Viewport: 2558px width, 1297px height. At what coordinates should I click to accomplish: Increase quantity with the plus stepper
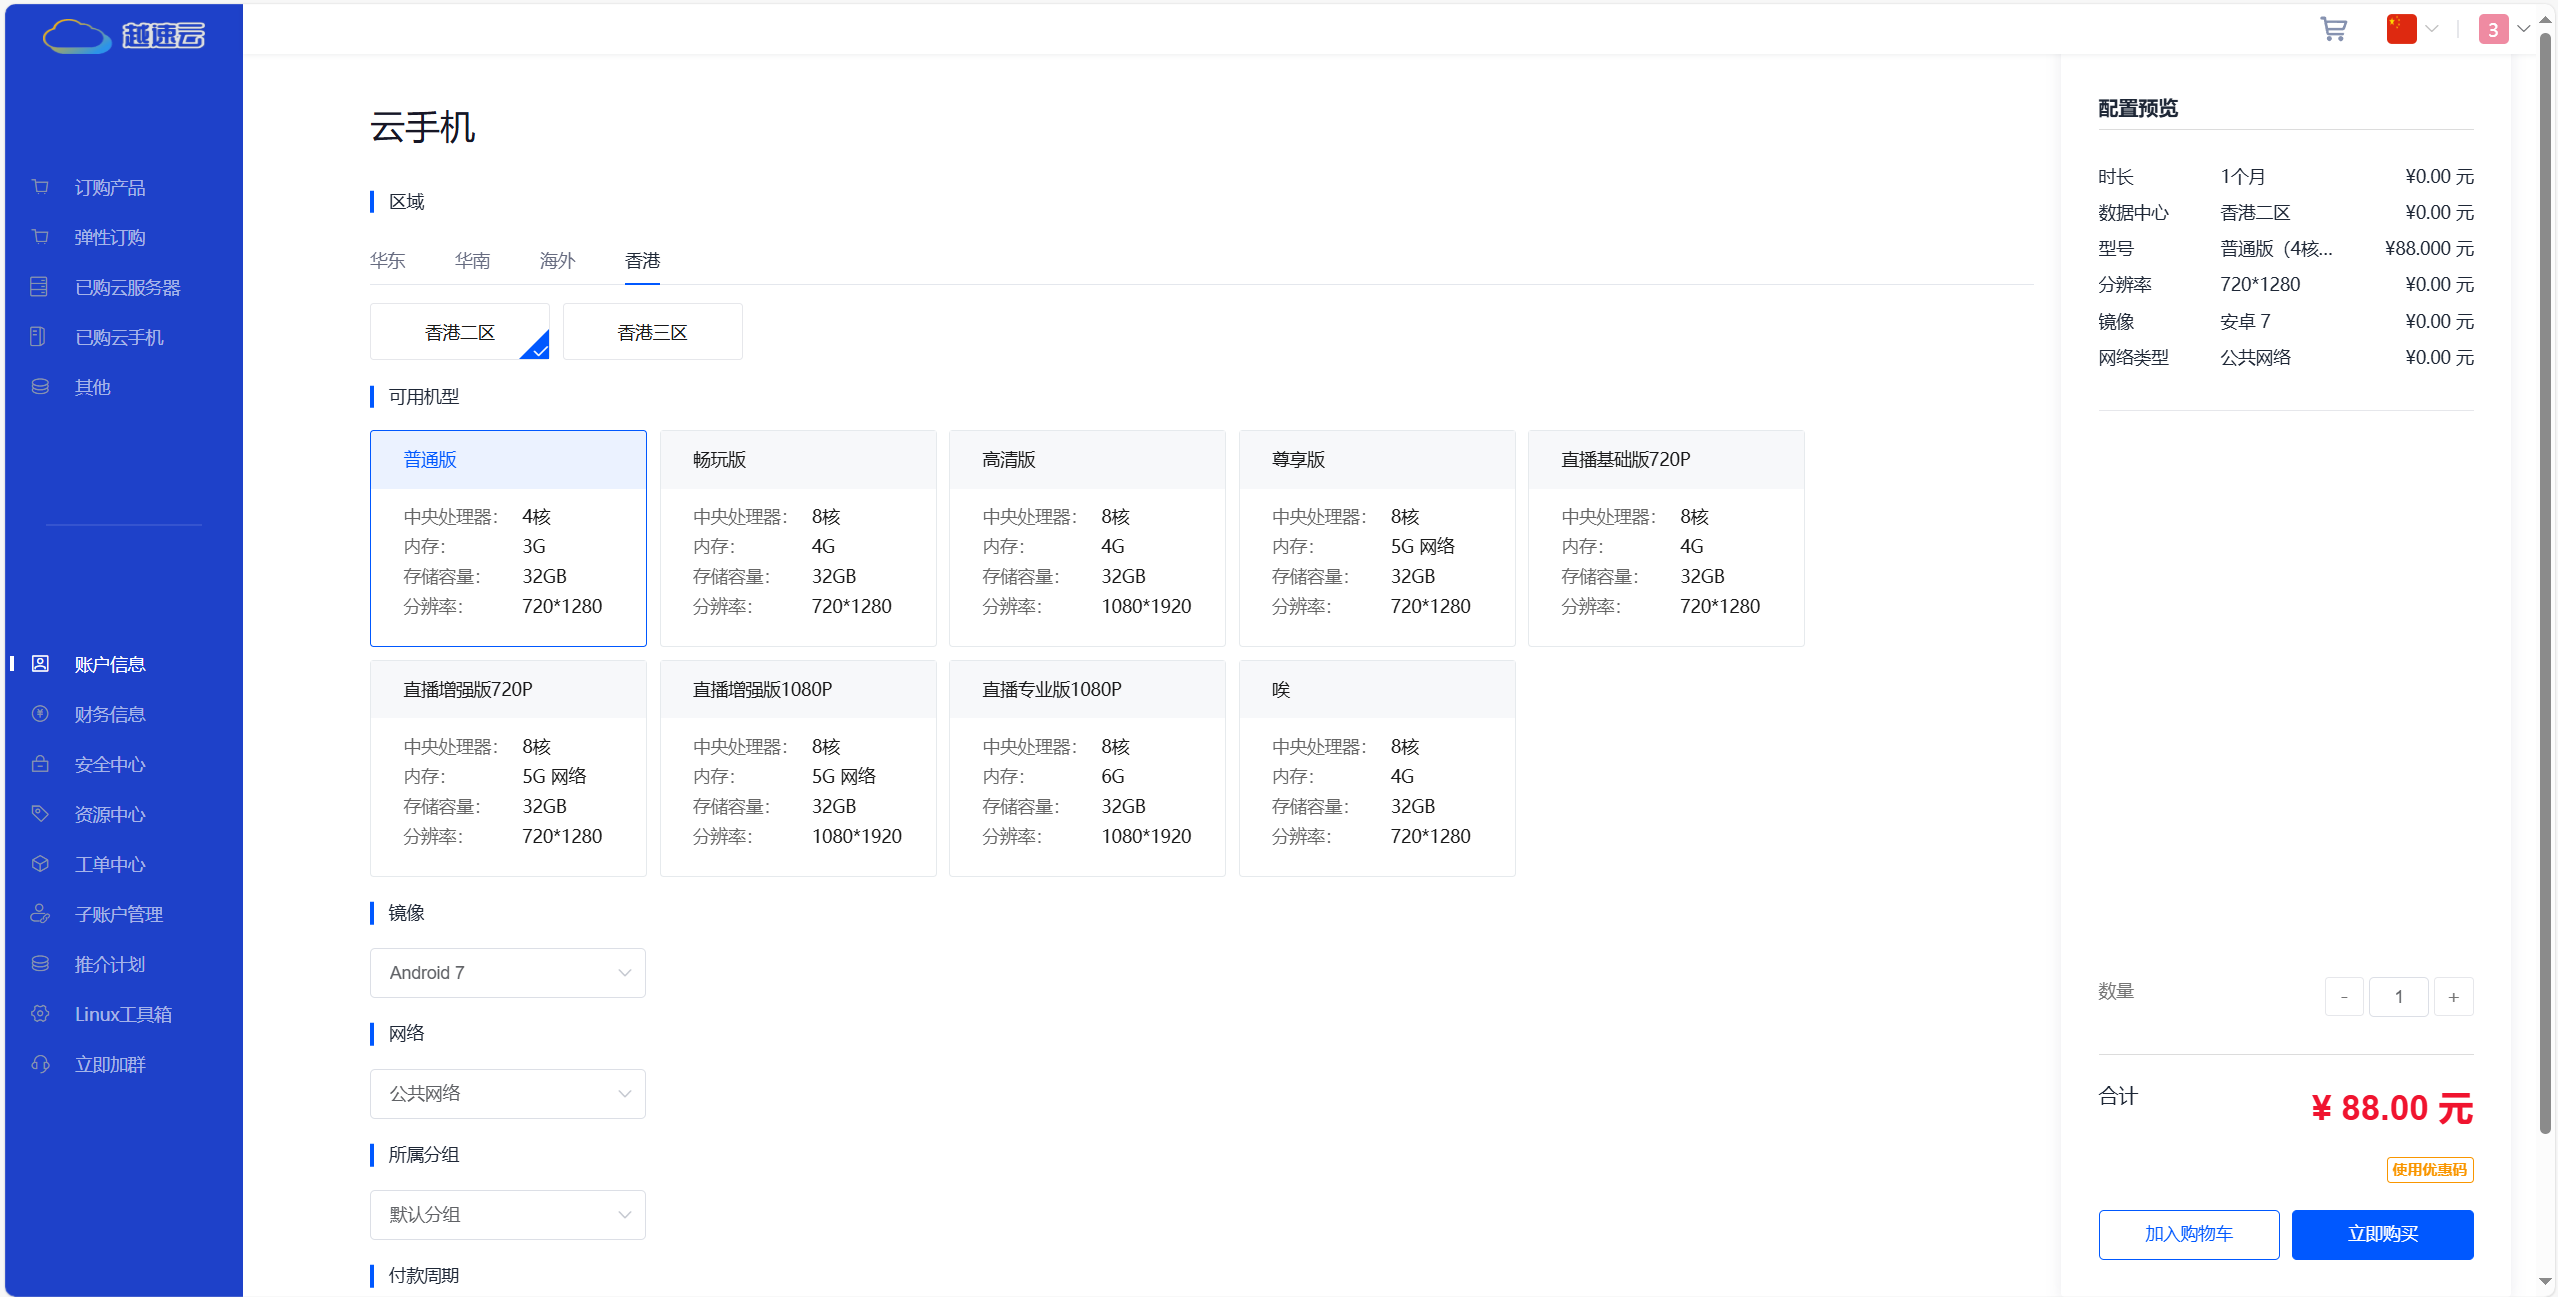pos(2452,997)
